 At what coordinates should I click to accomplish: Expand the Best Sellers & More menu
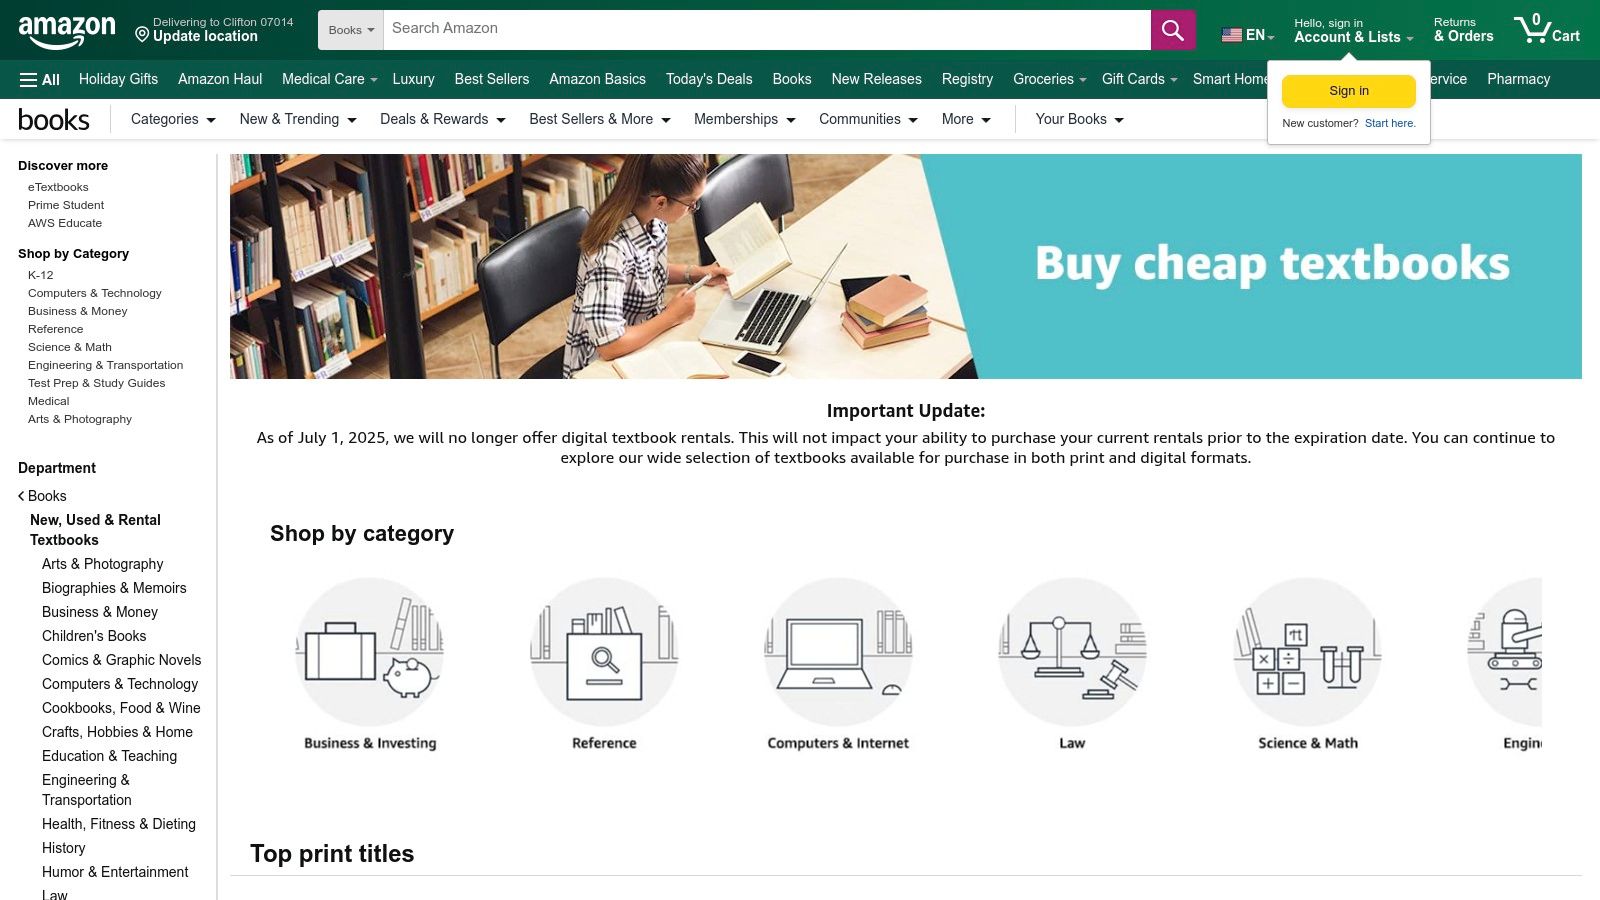click(x=600, y=119)
